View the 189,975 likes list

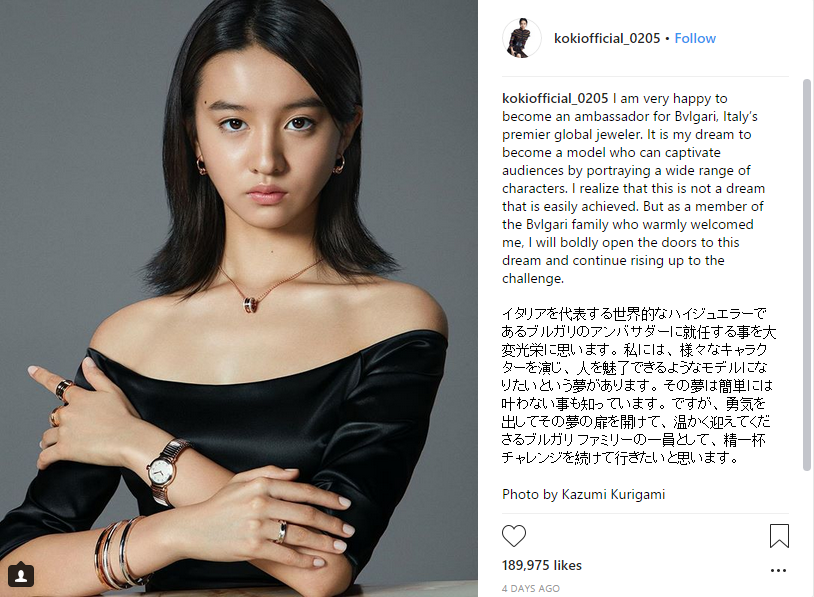[541, 565]
